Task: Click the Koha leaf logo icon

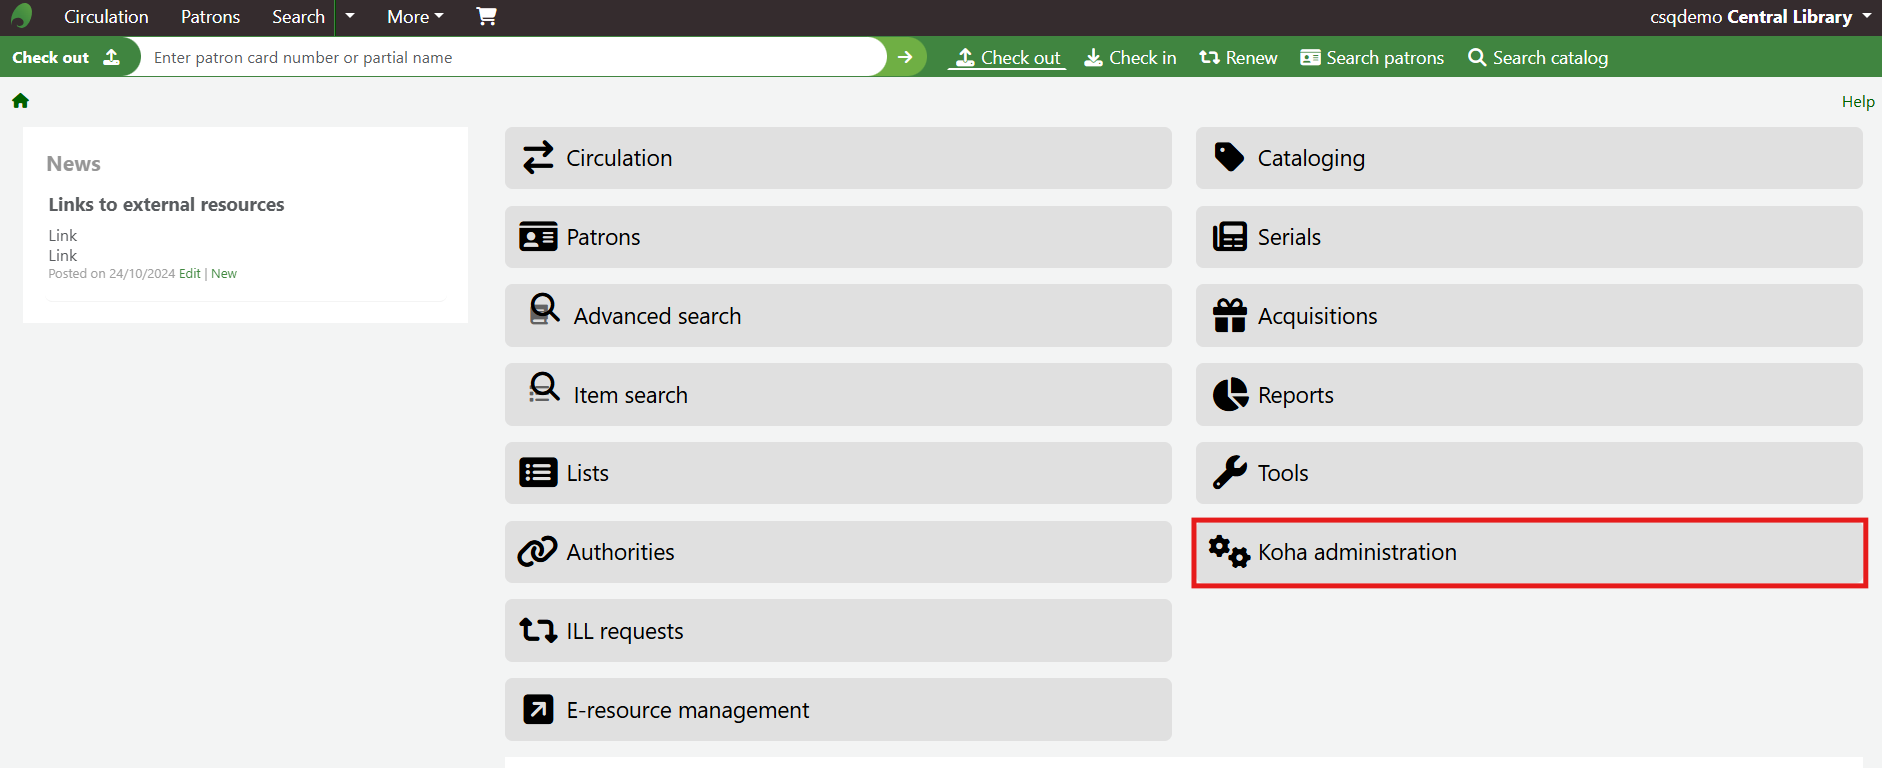Action: (21, 16)
